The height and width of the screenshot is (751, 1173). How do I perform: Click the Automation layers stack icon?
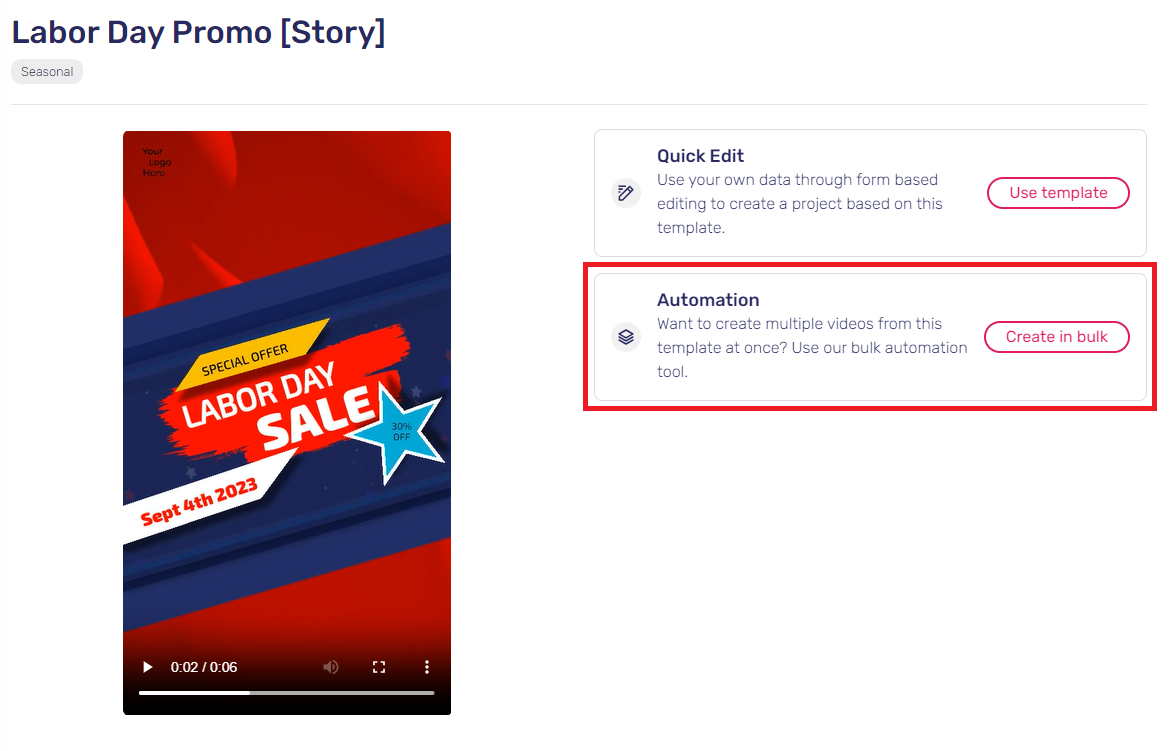626,337
